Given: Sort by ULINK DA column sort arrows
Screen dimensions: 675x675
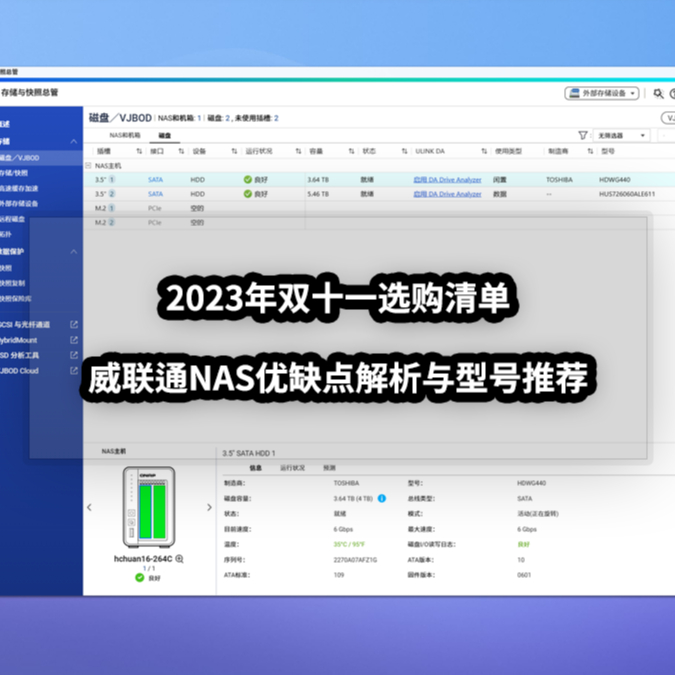Looking at the screenshot, I should pos(484,151).
